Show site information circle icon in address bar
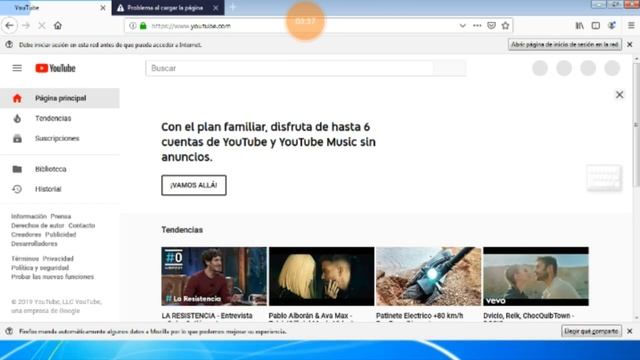Screen dimensions: 640x360 coord(133,26)
